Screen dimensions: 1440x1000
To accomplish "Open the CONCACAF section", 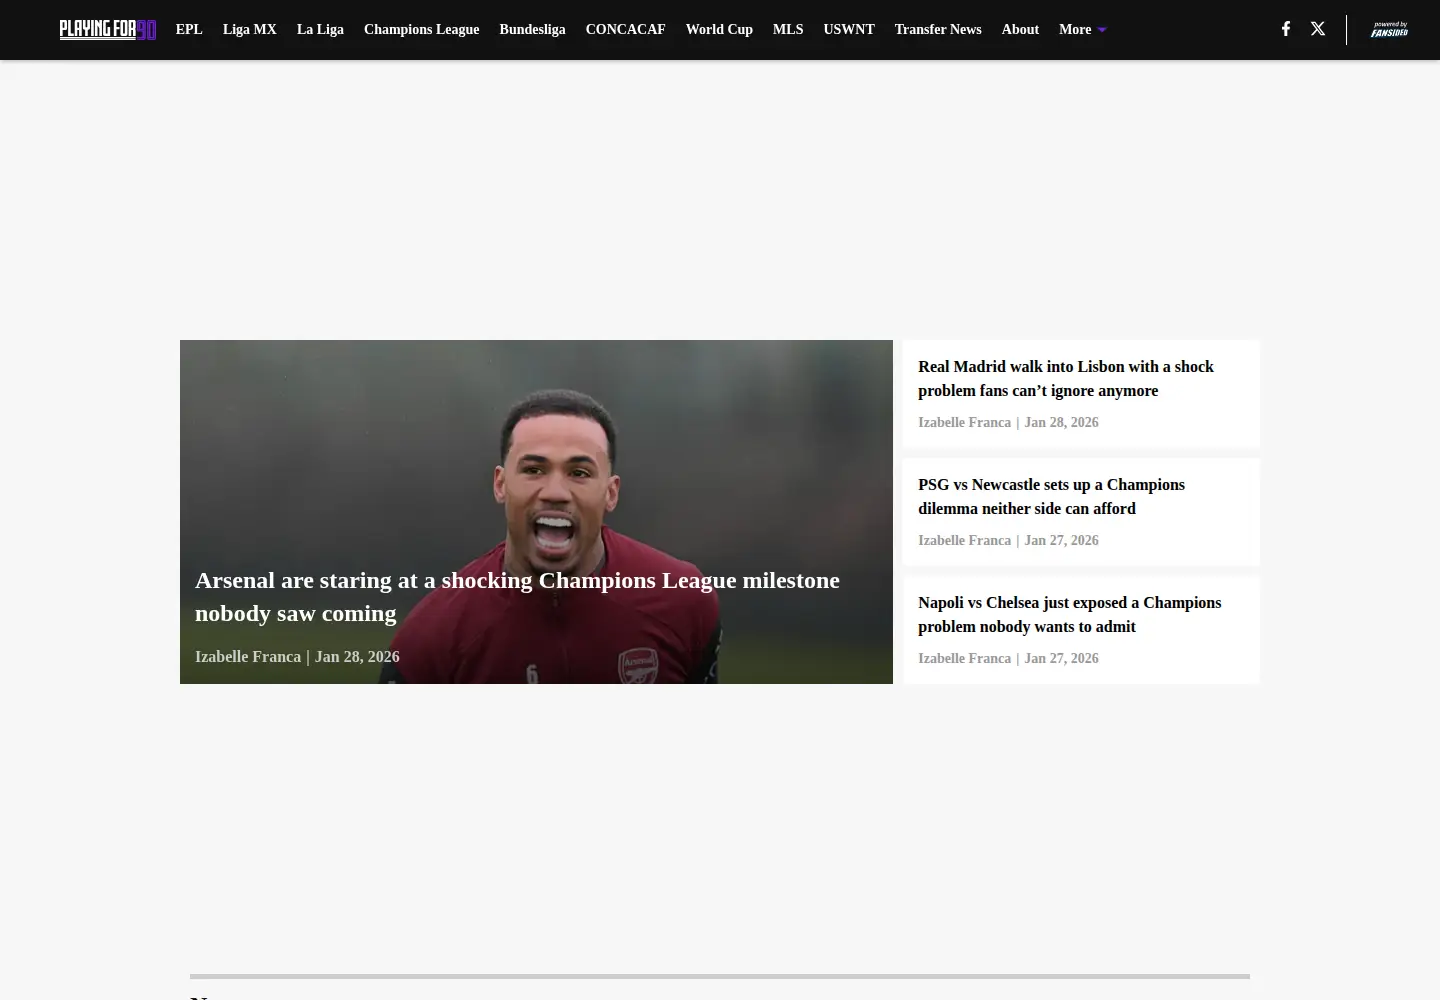I will [625, 30].
